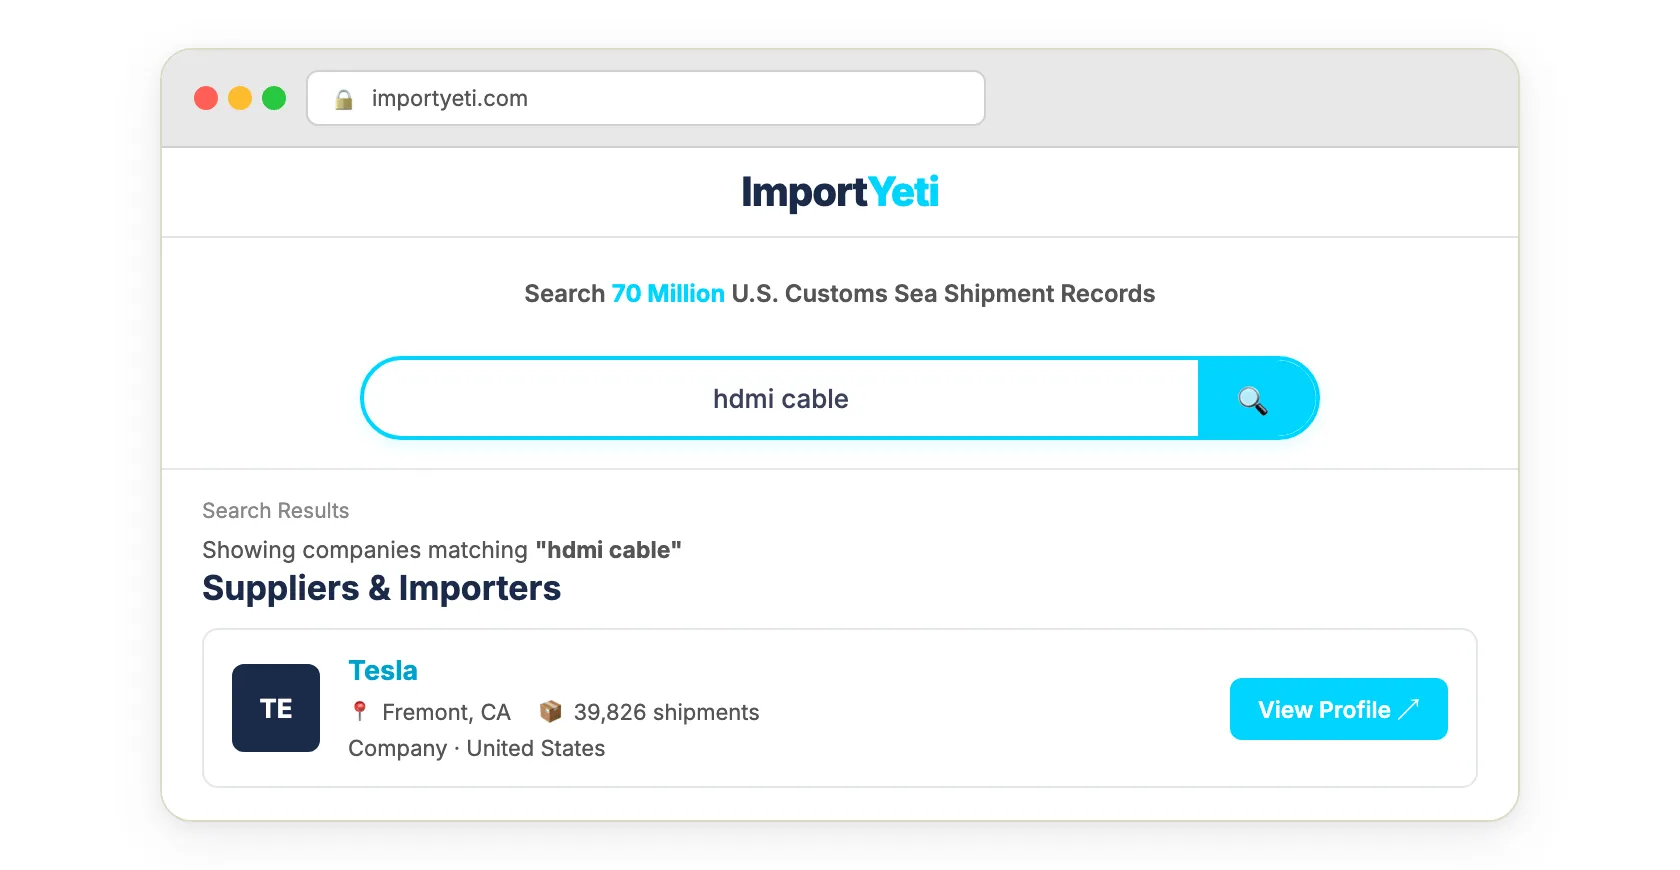Screen dimensions: 1680x870
Task: Select the red pin location icon beside Fremont, CA
Action: click(x=359, y=711)
